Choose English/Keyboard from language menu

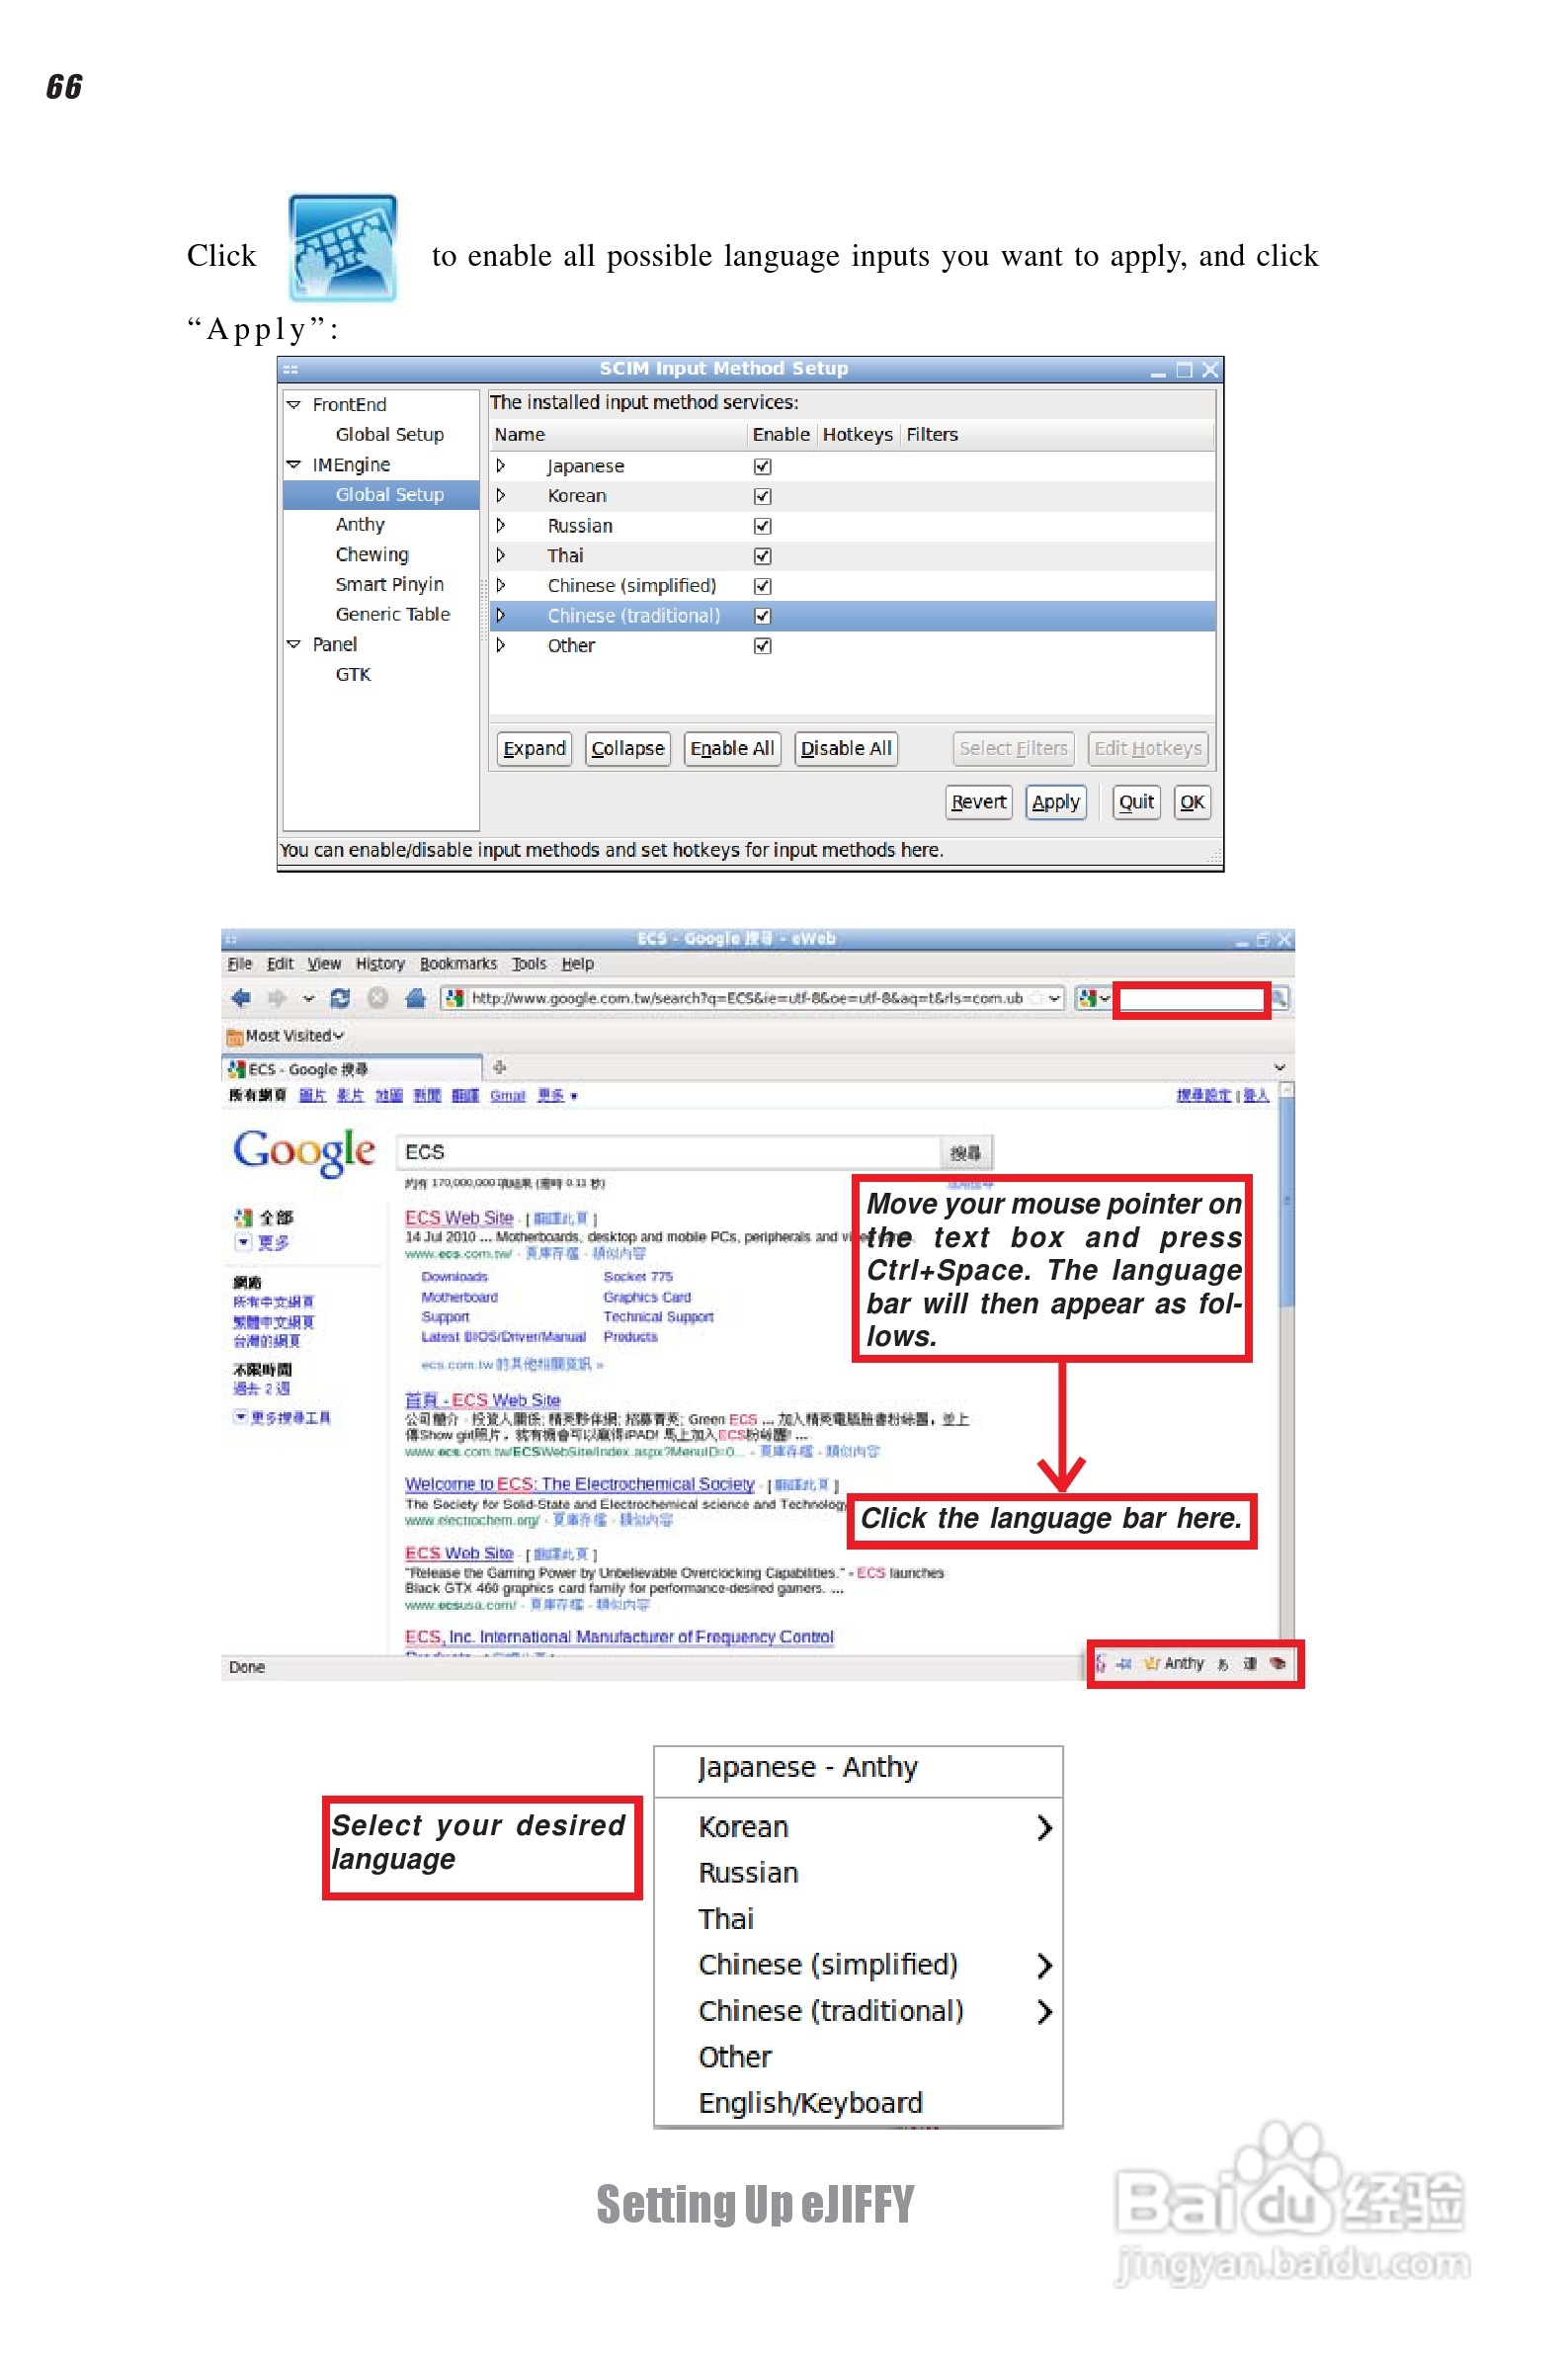coord(858,2104)
